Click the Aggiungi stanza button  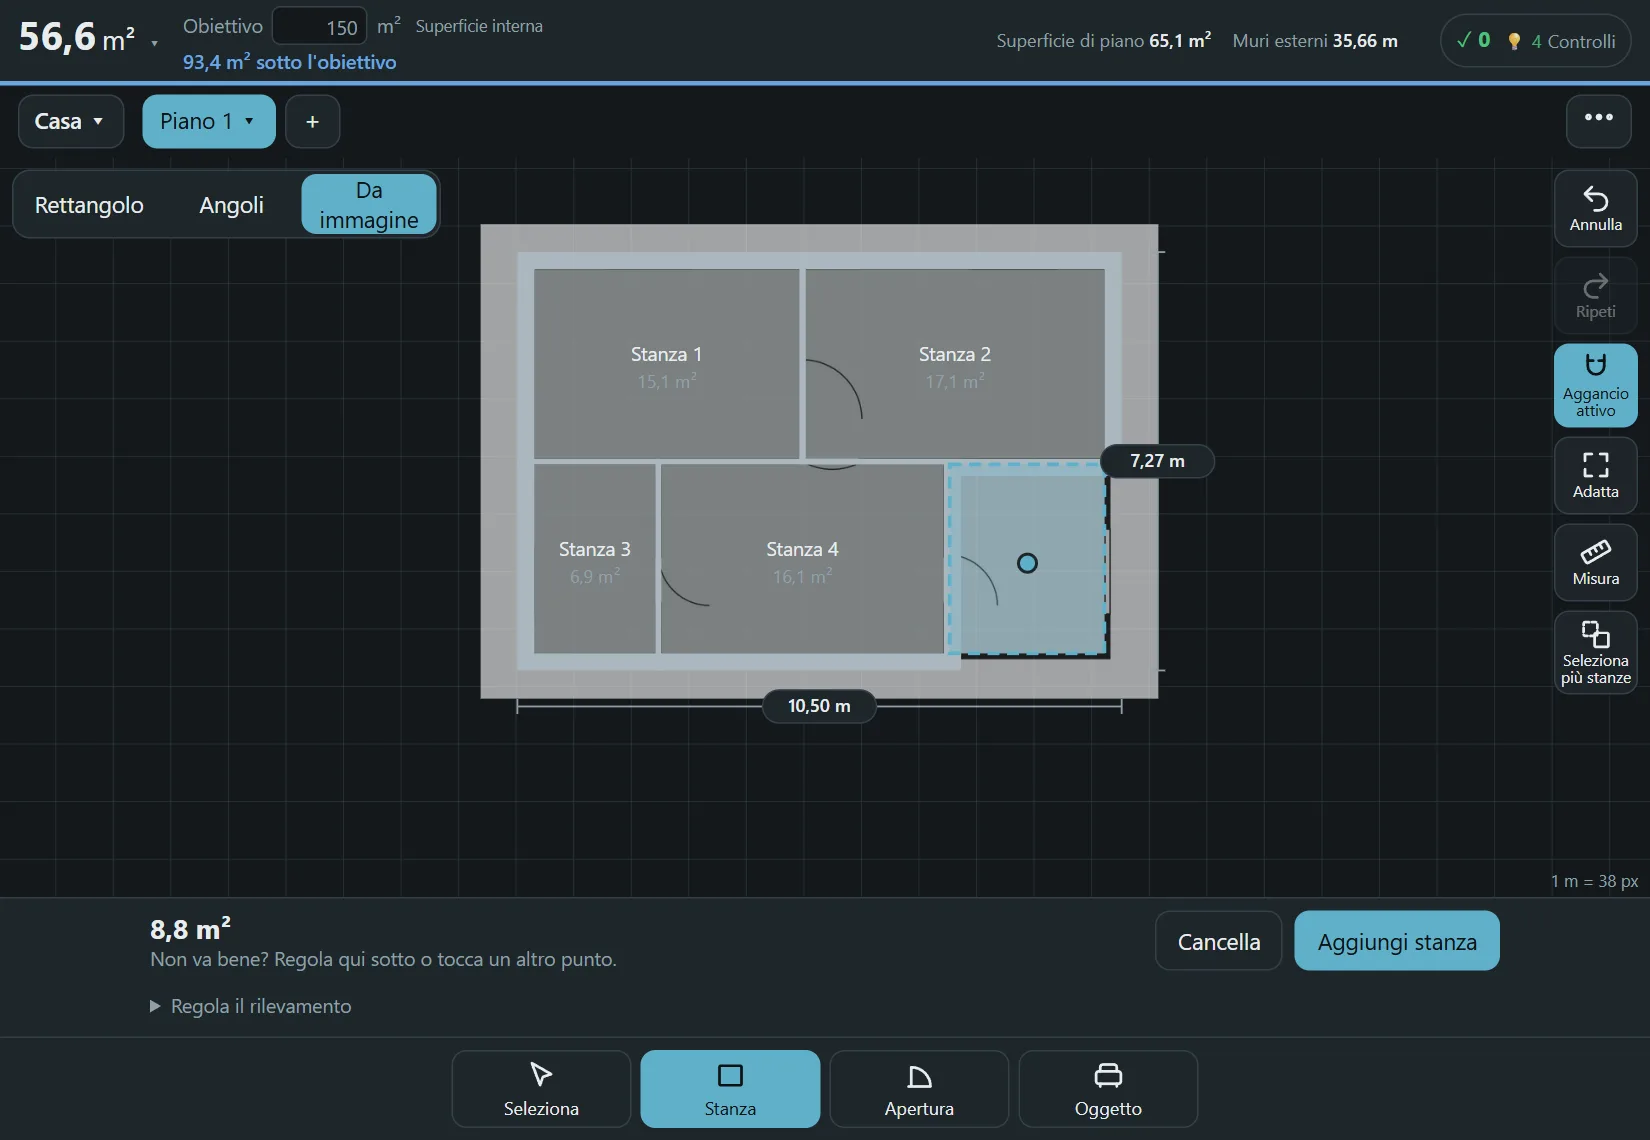pos(1396,941)
